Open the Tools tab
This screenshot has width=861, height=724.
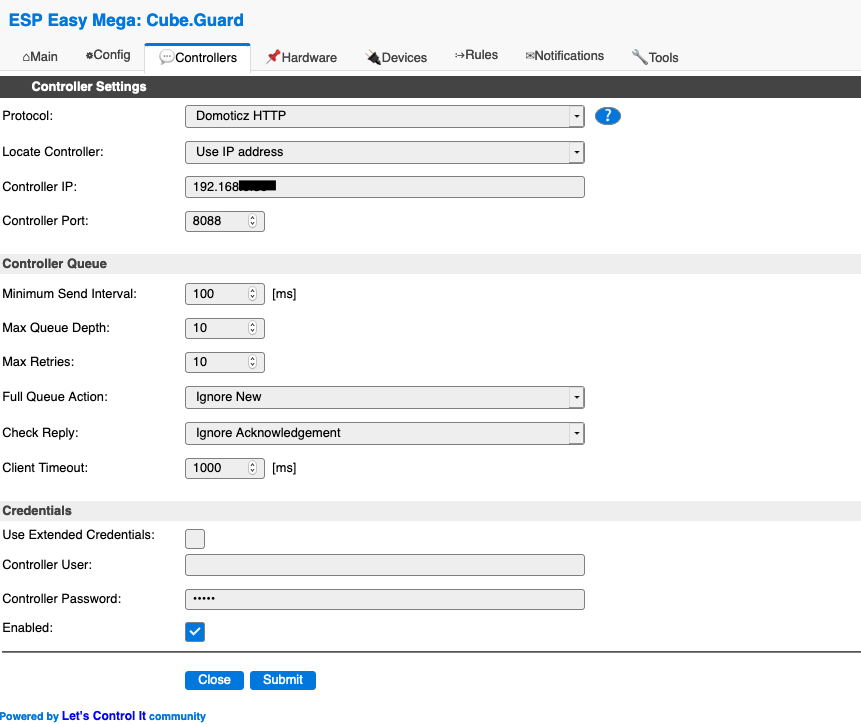(x=655, y=58)
